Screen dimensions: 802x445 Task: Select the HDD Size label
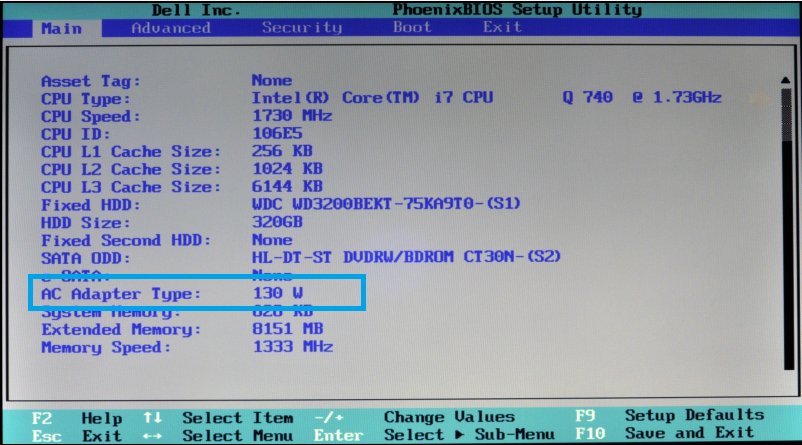(85, 223)
